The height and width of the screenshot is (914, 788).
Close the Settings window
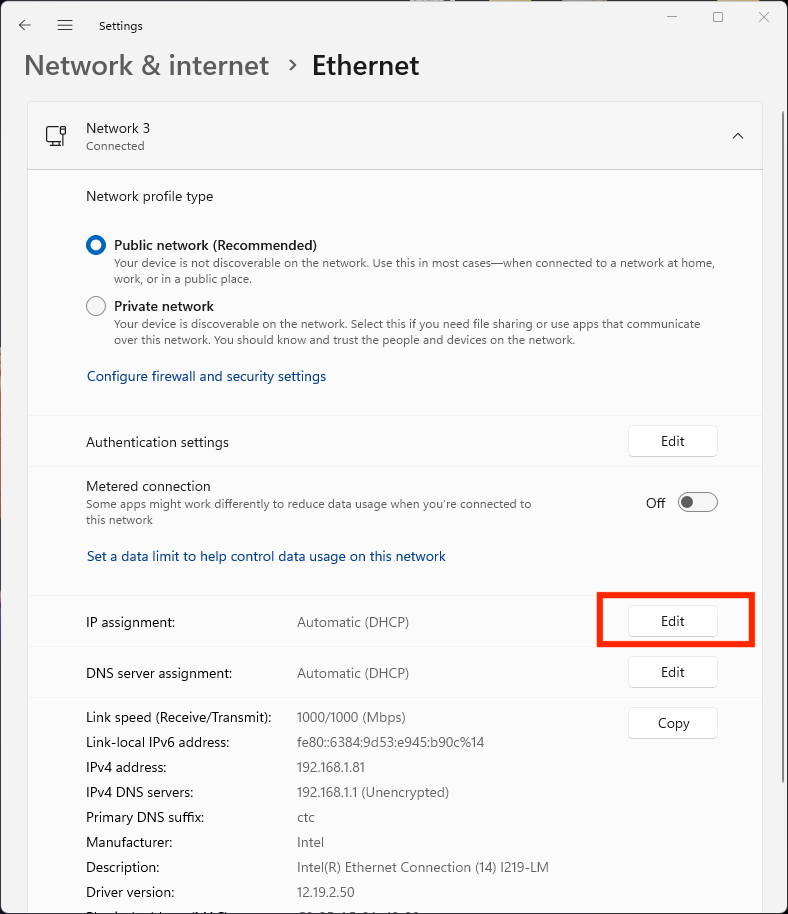pyautogui.click(x=764, y=18)
